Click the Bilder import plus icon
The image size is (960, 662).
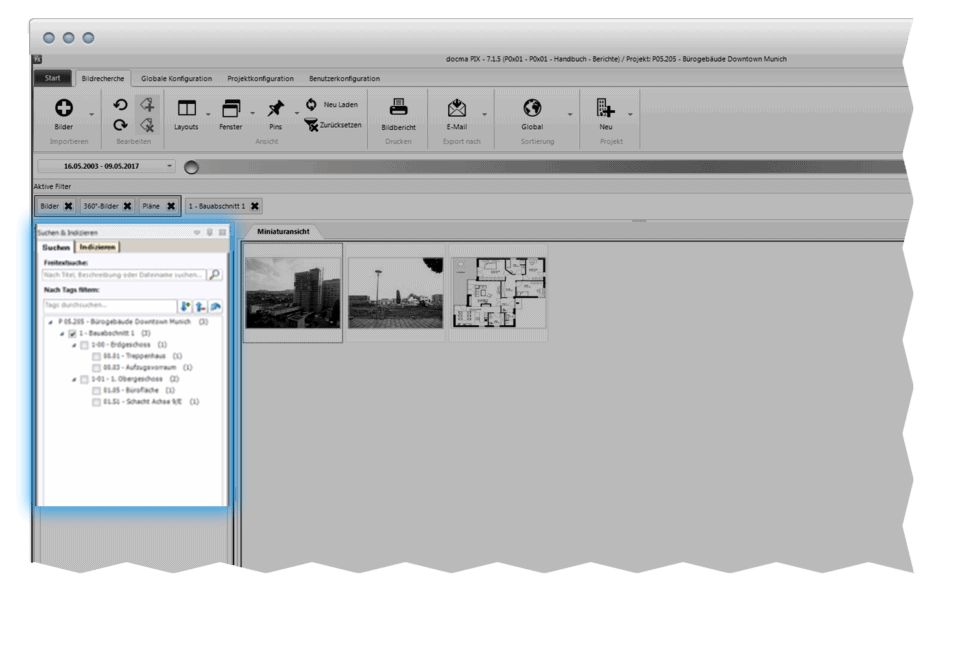(x=64, y=108)
